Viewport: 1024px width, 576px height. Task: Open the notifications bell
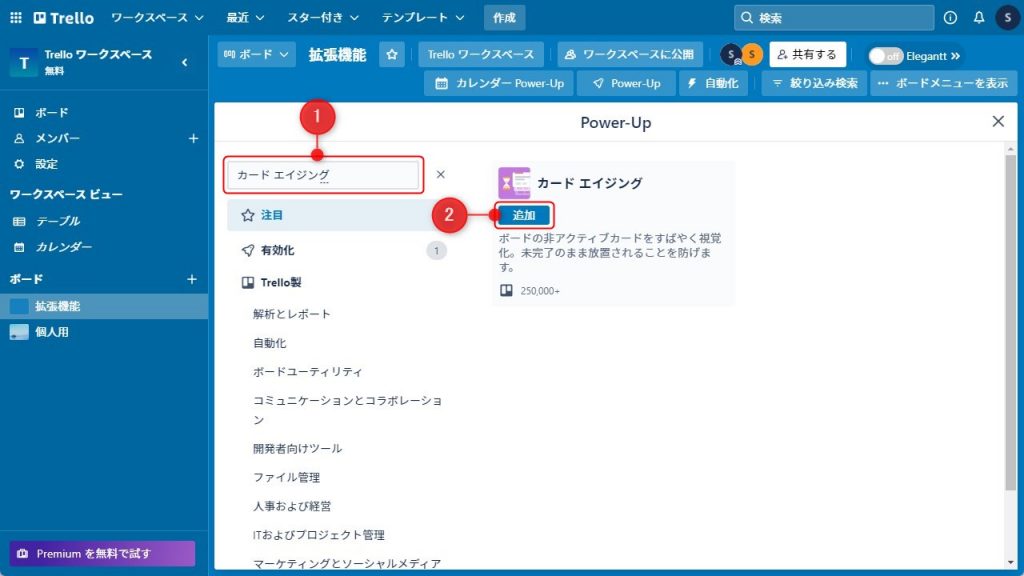979,18
